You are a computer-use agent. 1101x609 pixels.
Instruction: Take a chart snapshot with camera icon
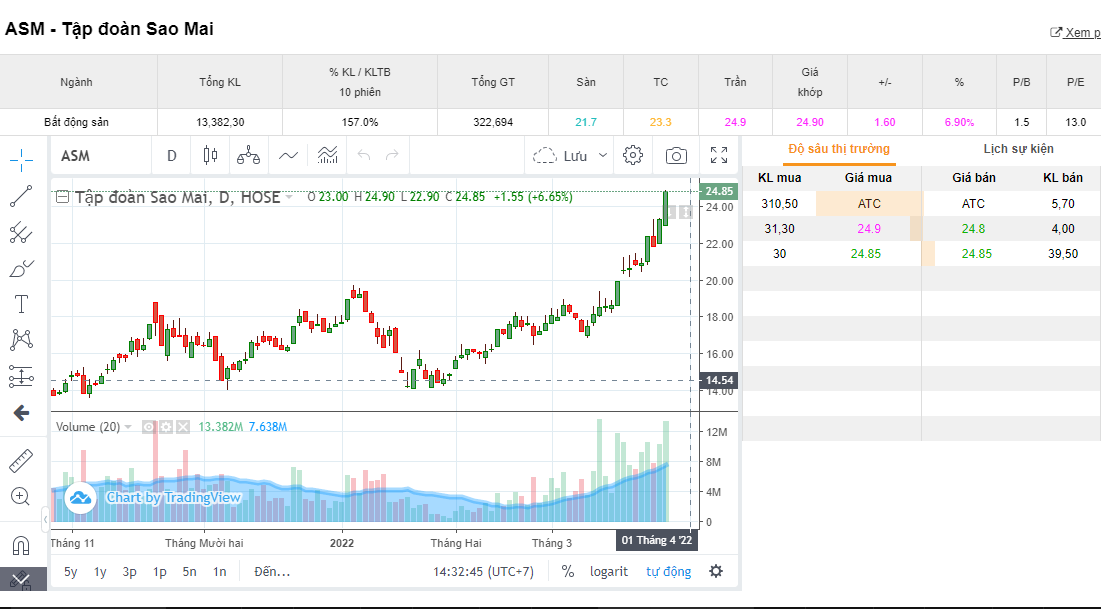pos(677,156)
